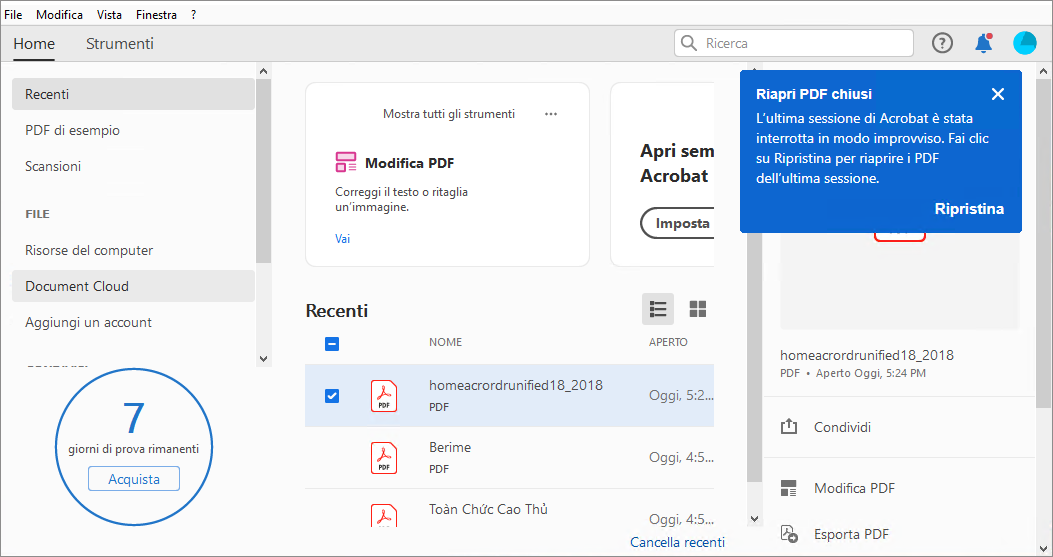Click the sidebar scroll-down arrow
Image resolution: width=1053 pixels, height=557 pixels.
point(263,359)
